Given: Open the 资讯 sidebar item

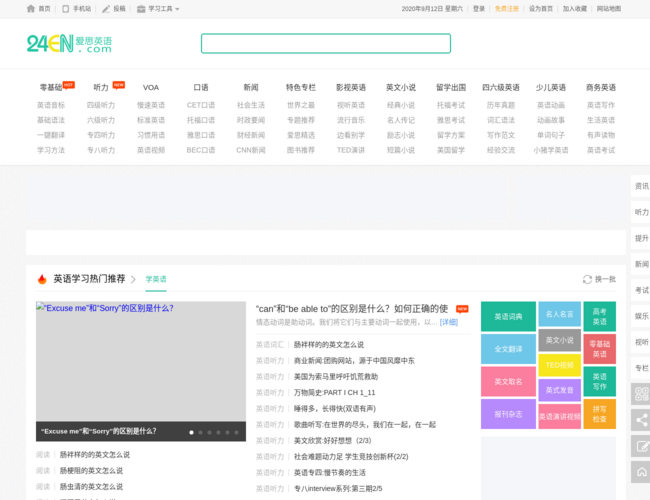Looking at the screenshot, I should [641, 186].
